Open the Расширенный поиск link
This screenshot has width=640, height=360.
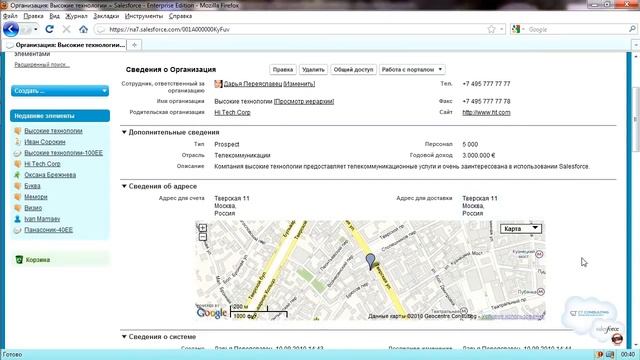pyautogui.click(x=42, y=64)
